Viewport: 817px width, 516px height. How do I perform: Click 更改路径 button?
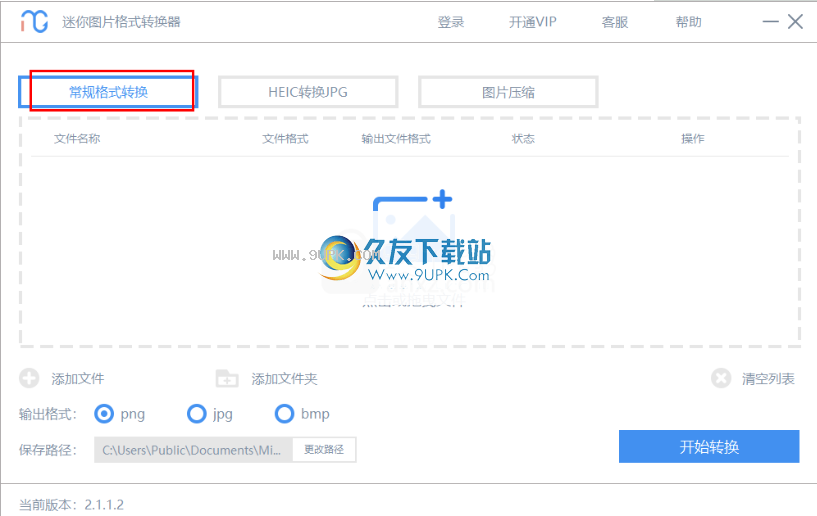tap(324, 449)
